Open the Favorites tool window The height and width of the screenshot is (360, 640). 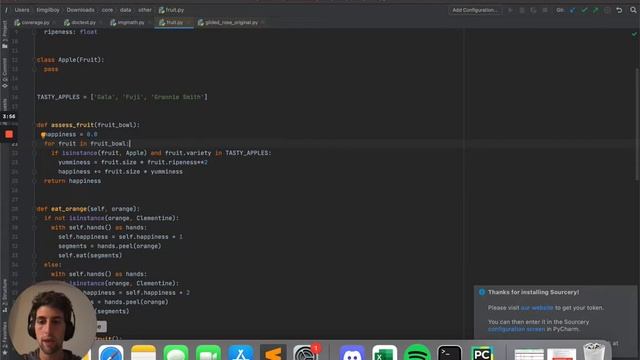click(x=4, y=338)
